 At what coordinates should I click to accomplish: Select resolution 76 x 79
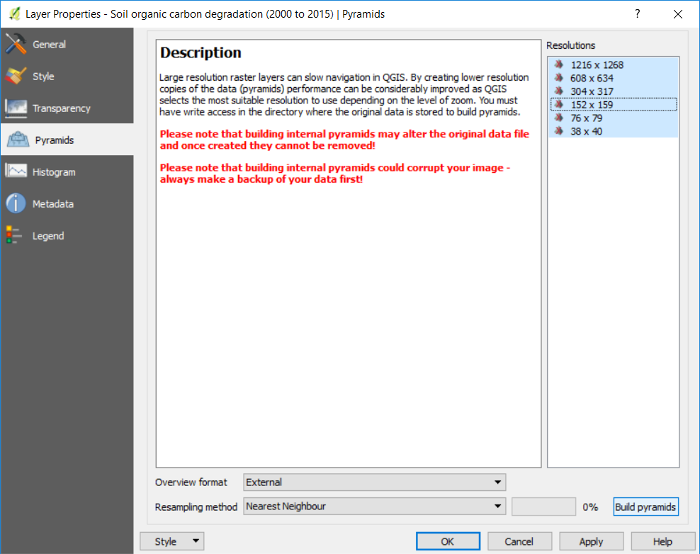pyautogui.click(x=613, y=118)
